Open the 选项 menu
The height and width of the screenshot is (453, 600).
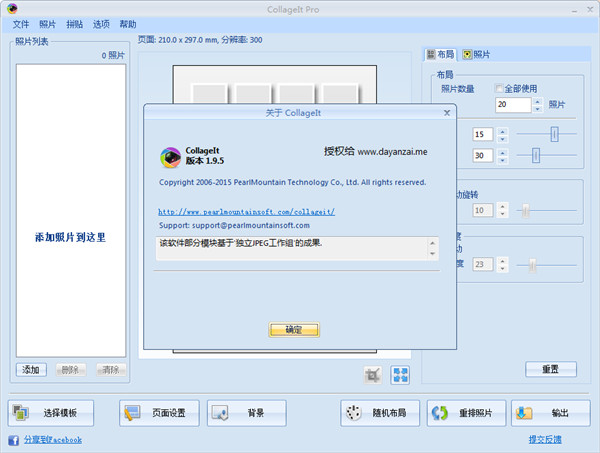tap(101, 24)
